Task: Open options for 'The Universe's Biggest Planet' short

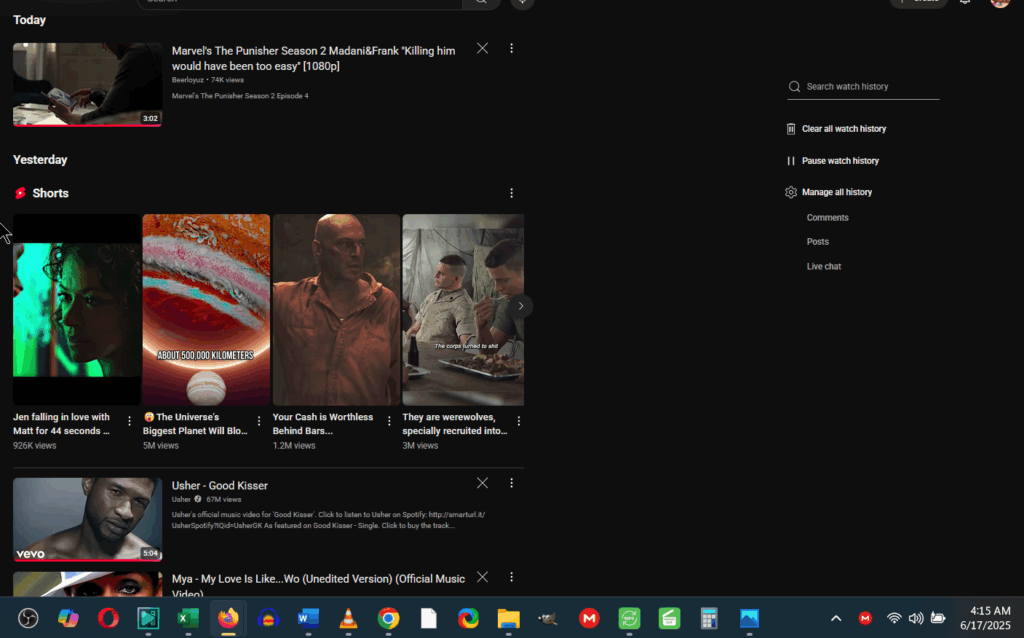Action: pos(259,421)
